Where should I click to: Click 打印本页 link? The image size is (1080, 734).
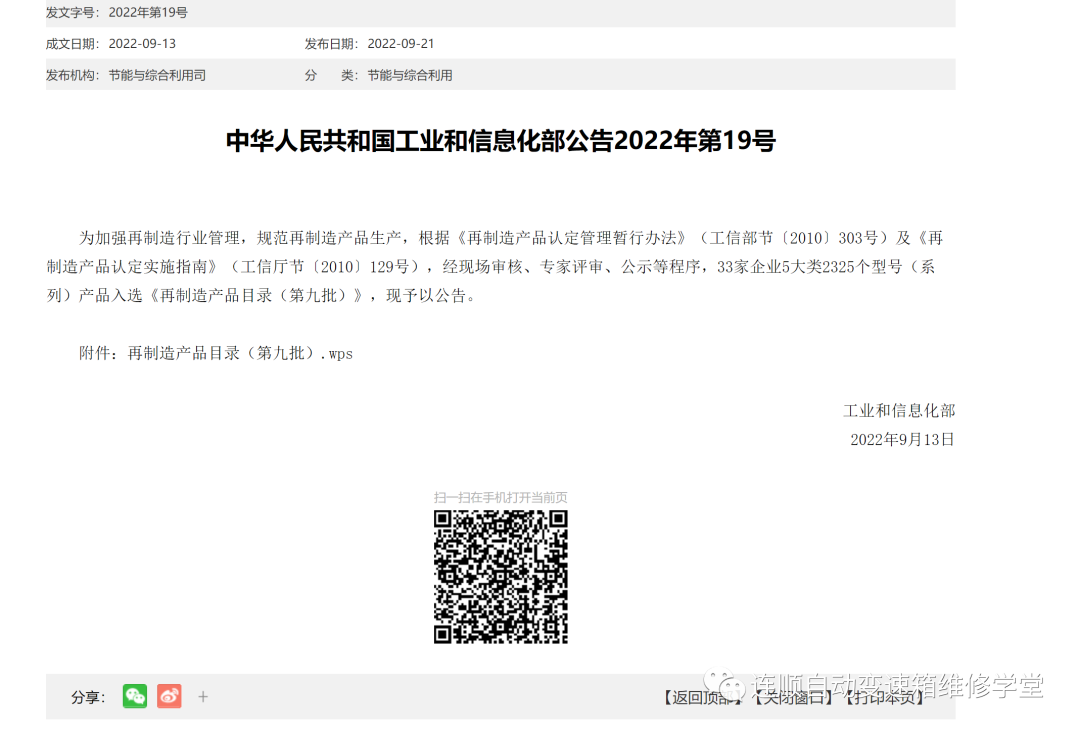pyautogui.click(x=883, y=698)
